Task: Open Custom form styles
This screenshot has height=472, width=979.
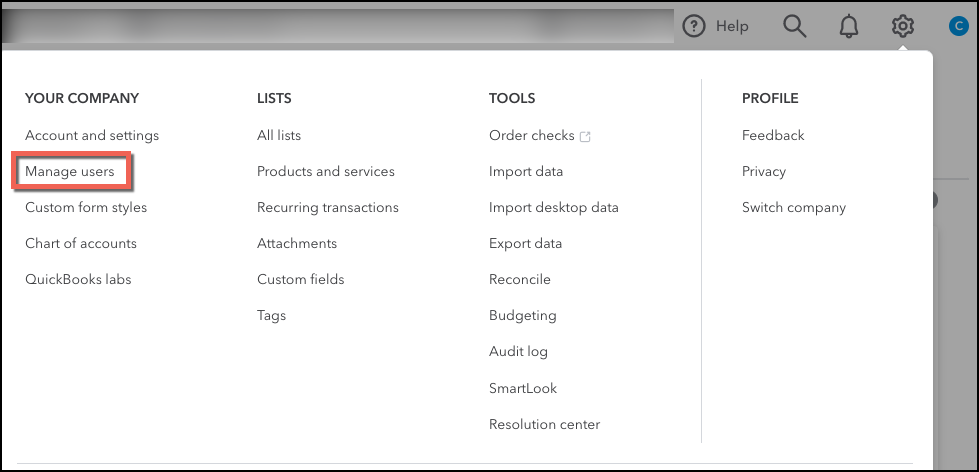Action: 86,207
